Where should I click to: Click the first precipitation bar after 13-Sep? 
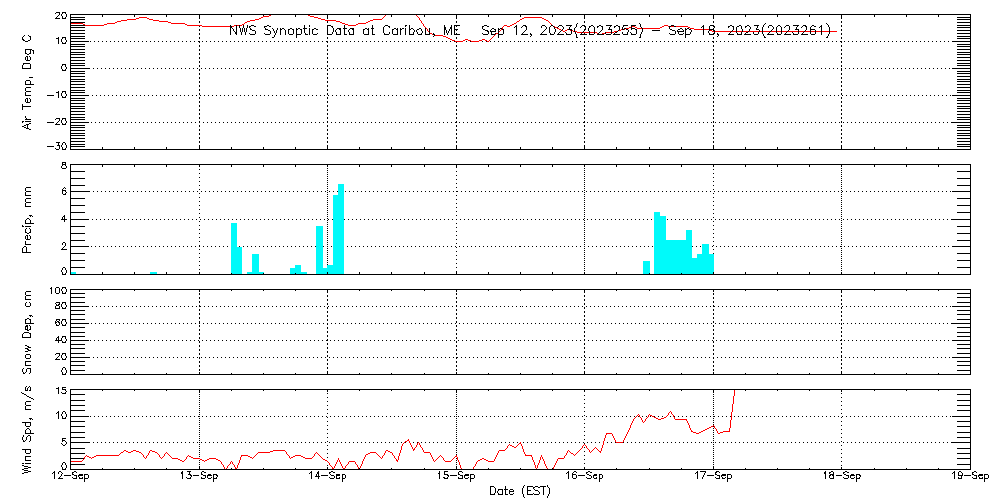[234, 249]
